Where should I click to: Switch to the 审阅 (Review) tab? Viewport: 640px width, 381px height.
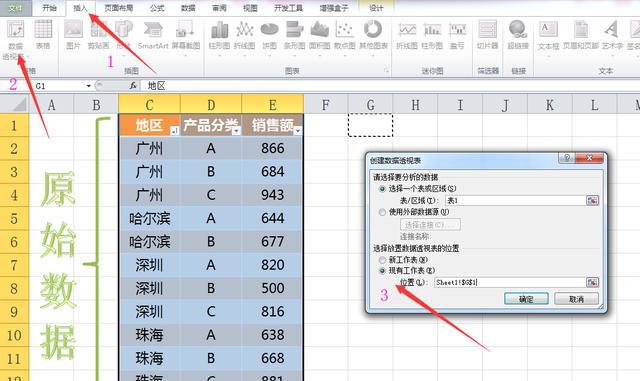click(x=219, y=8)
